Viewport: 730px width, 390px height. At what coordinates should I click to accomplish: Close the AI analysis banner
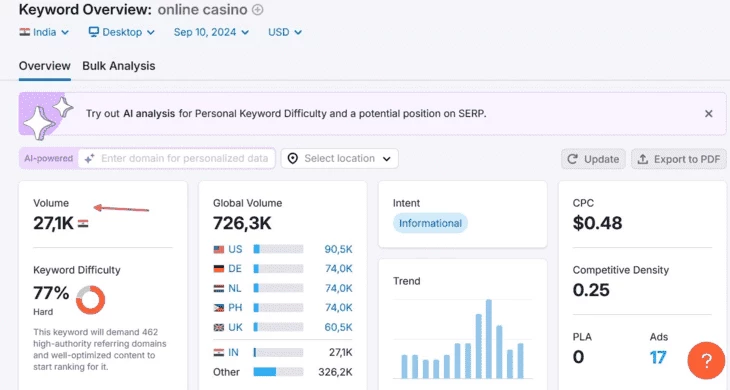point(709,114)
